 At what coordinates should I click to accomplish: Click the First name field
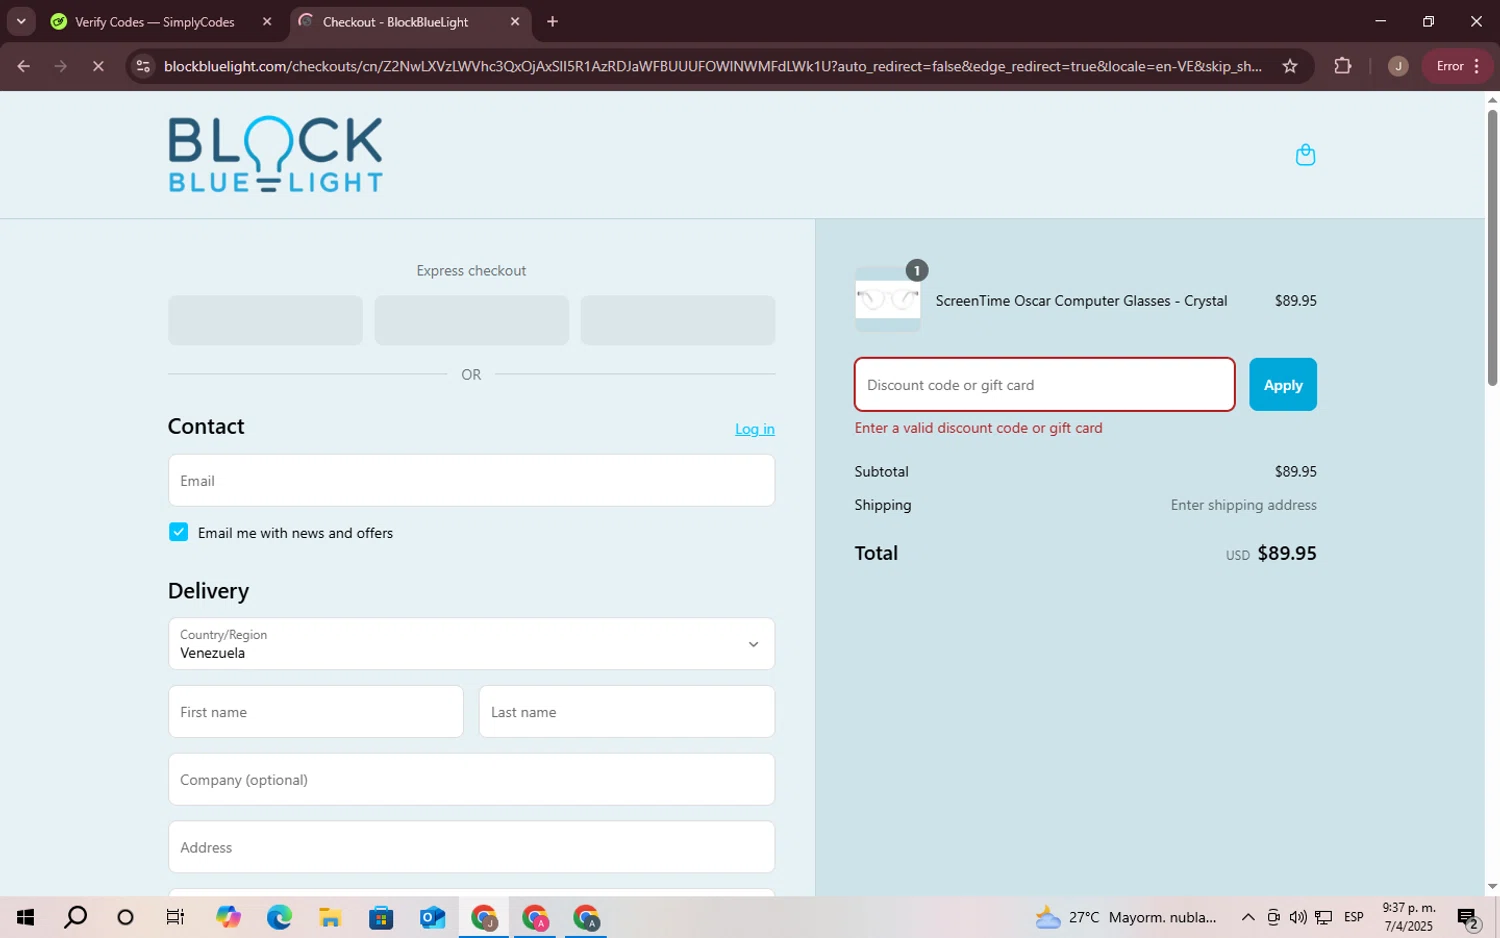pos(316,712)
